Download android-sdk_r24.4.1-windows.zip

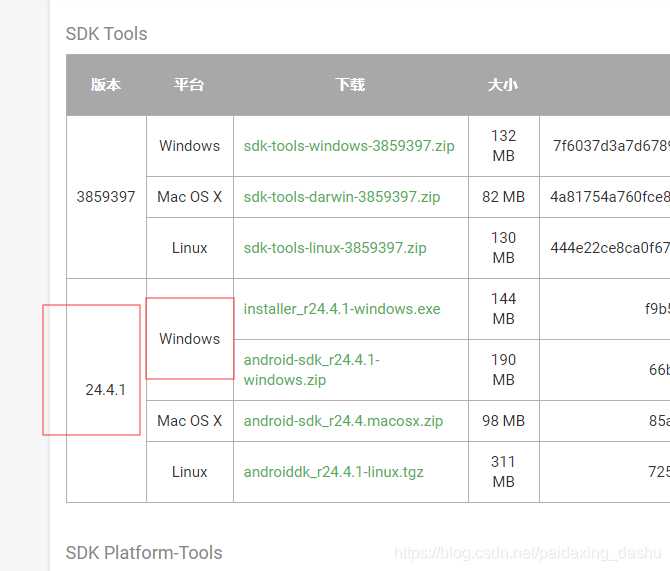point(311,370)
